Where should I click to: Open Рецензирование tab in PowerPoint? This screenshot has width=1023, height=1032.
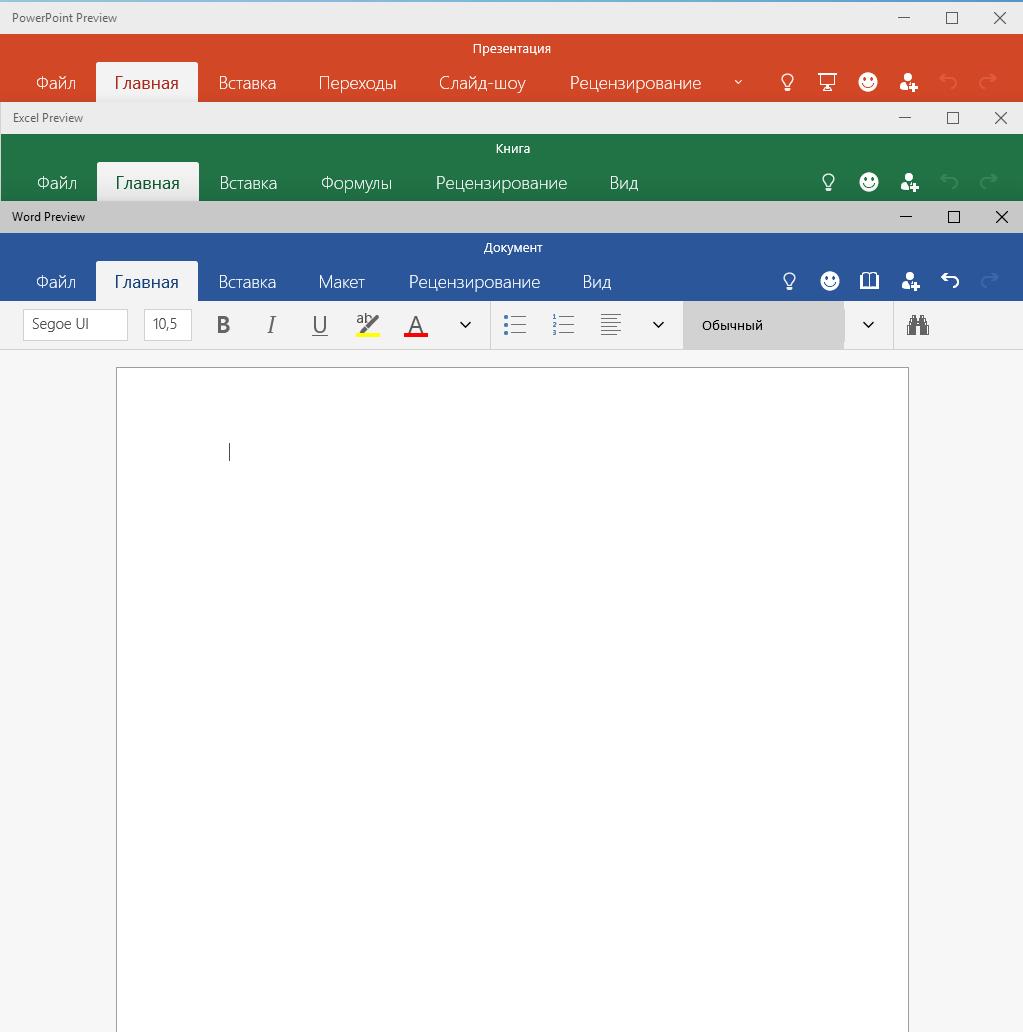[x=635, y=83]
